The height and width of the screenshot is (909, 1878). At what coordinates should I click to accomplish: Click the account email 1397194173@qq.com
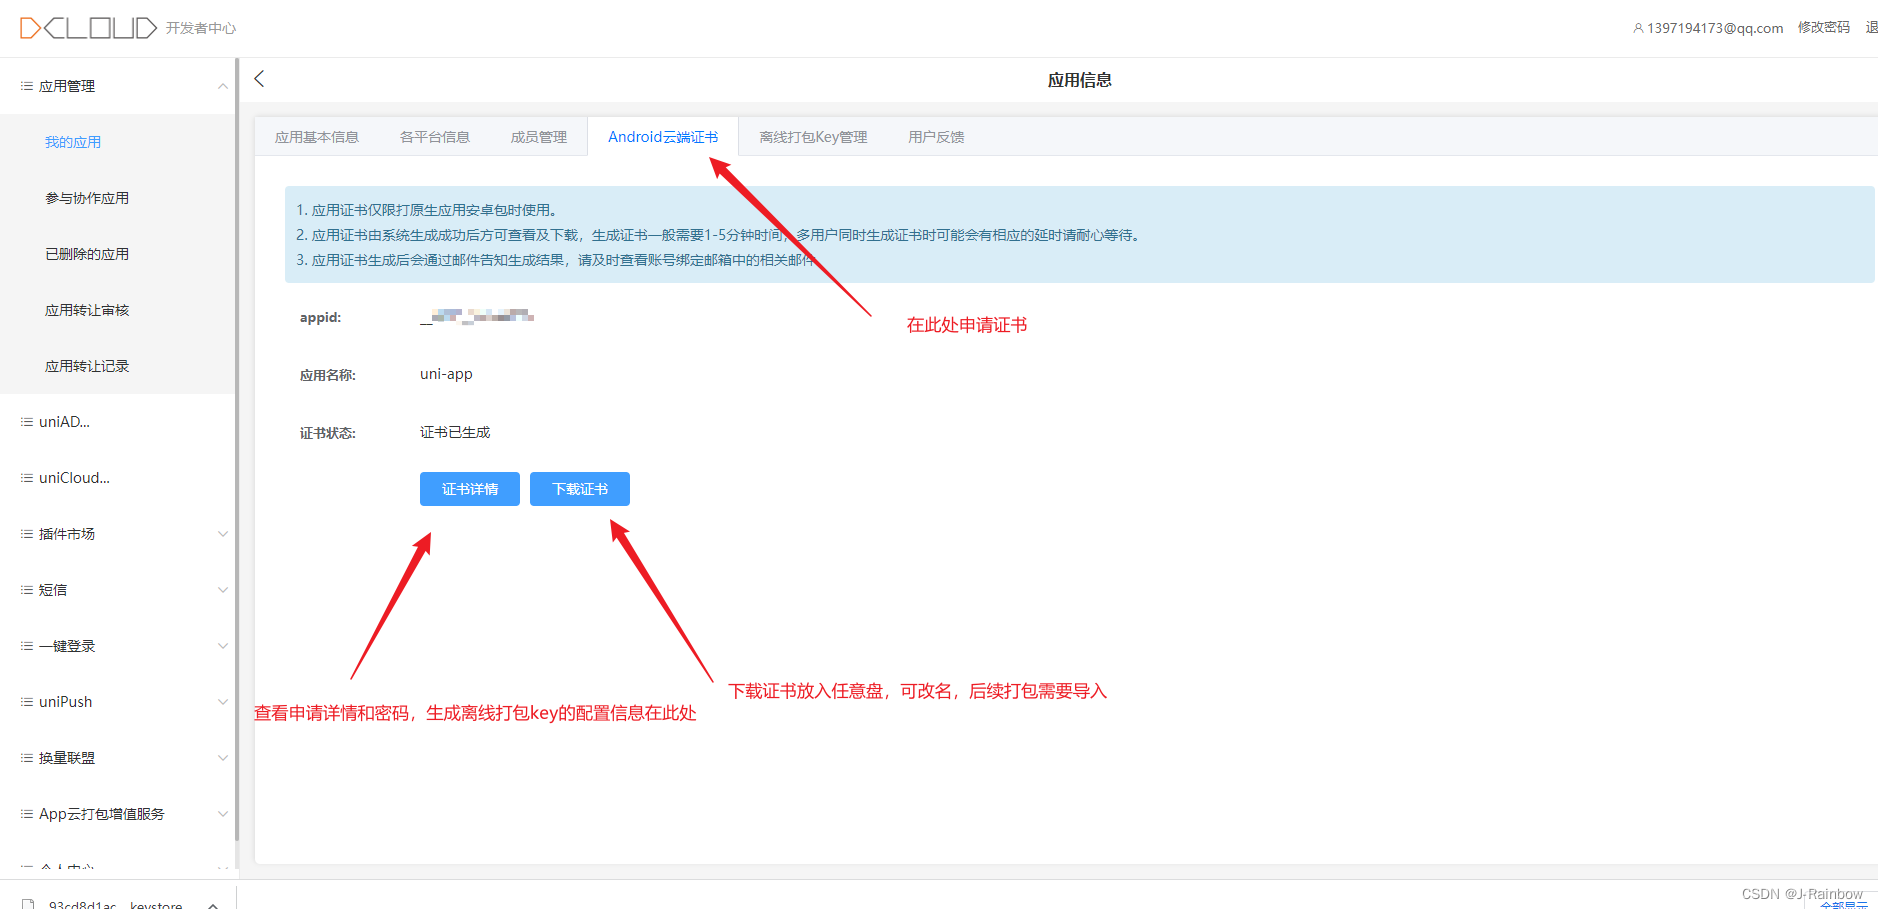click(1715, 28)
